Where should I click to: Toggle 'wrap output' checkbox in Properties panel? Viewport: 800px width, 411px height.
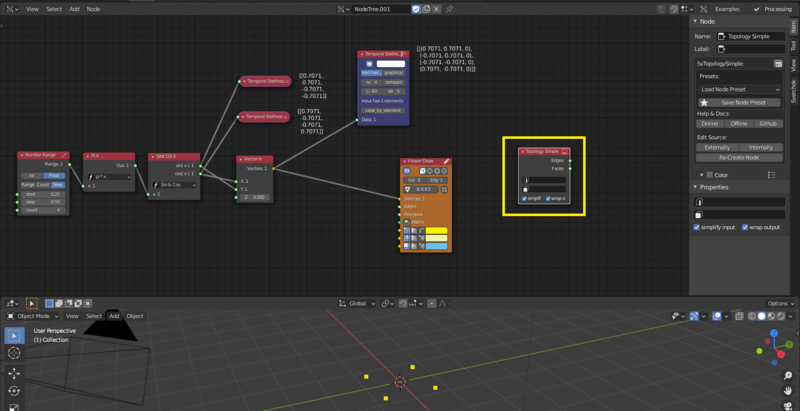(745, 227)
